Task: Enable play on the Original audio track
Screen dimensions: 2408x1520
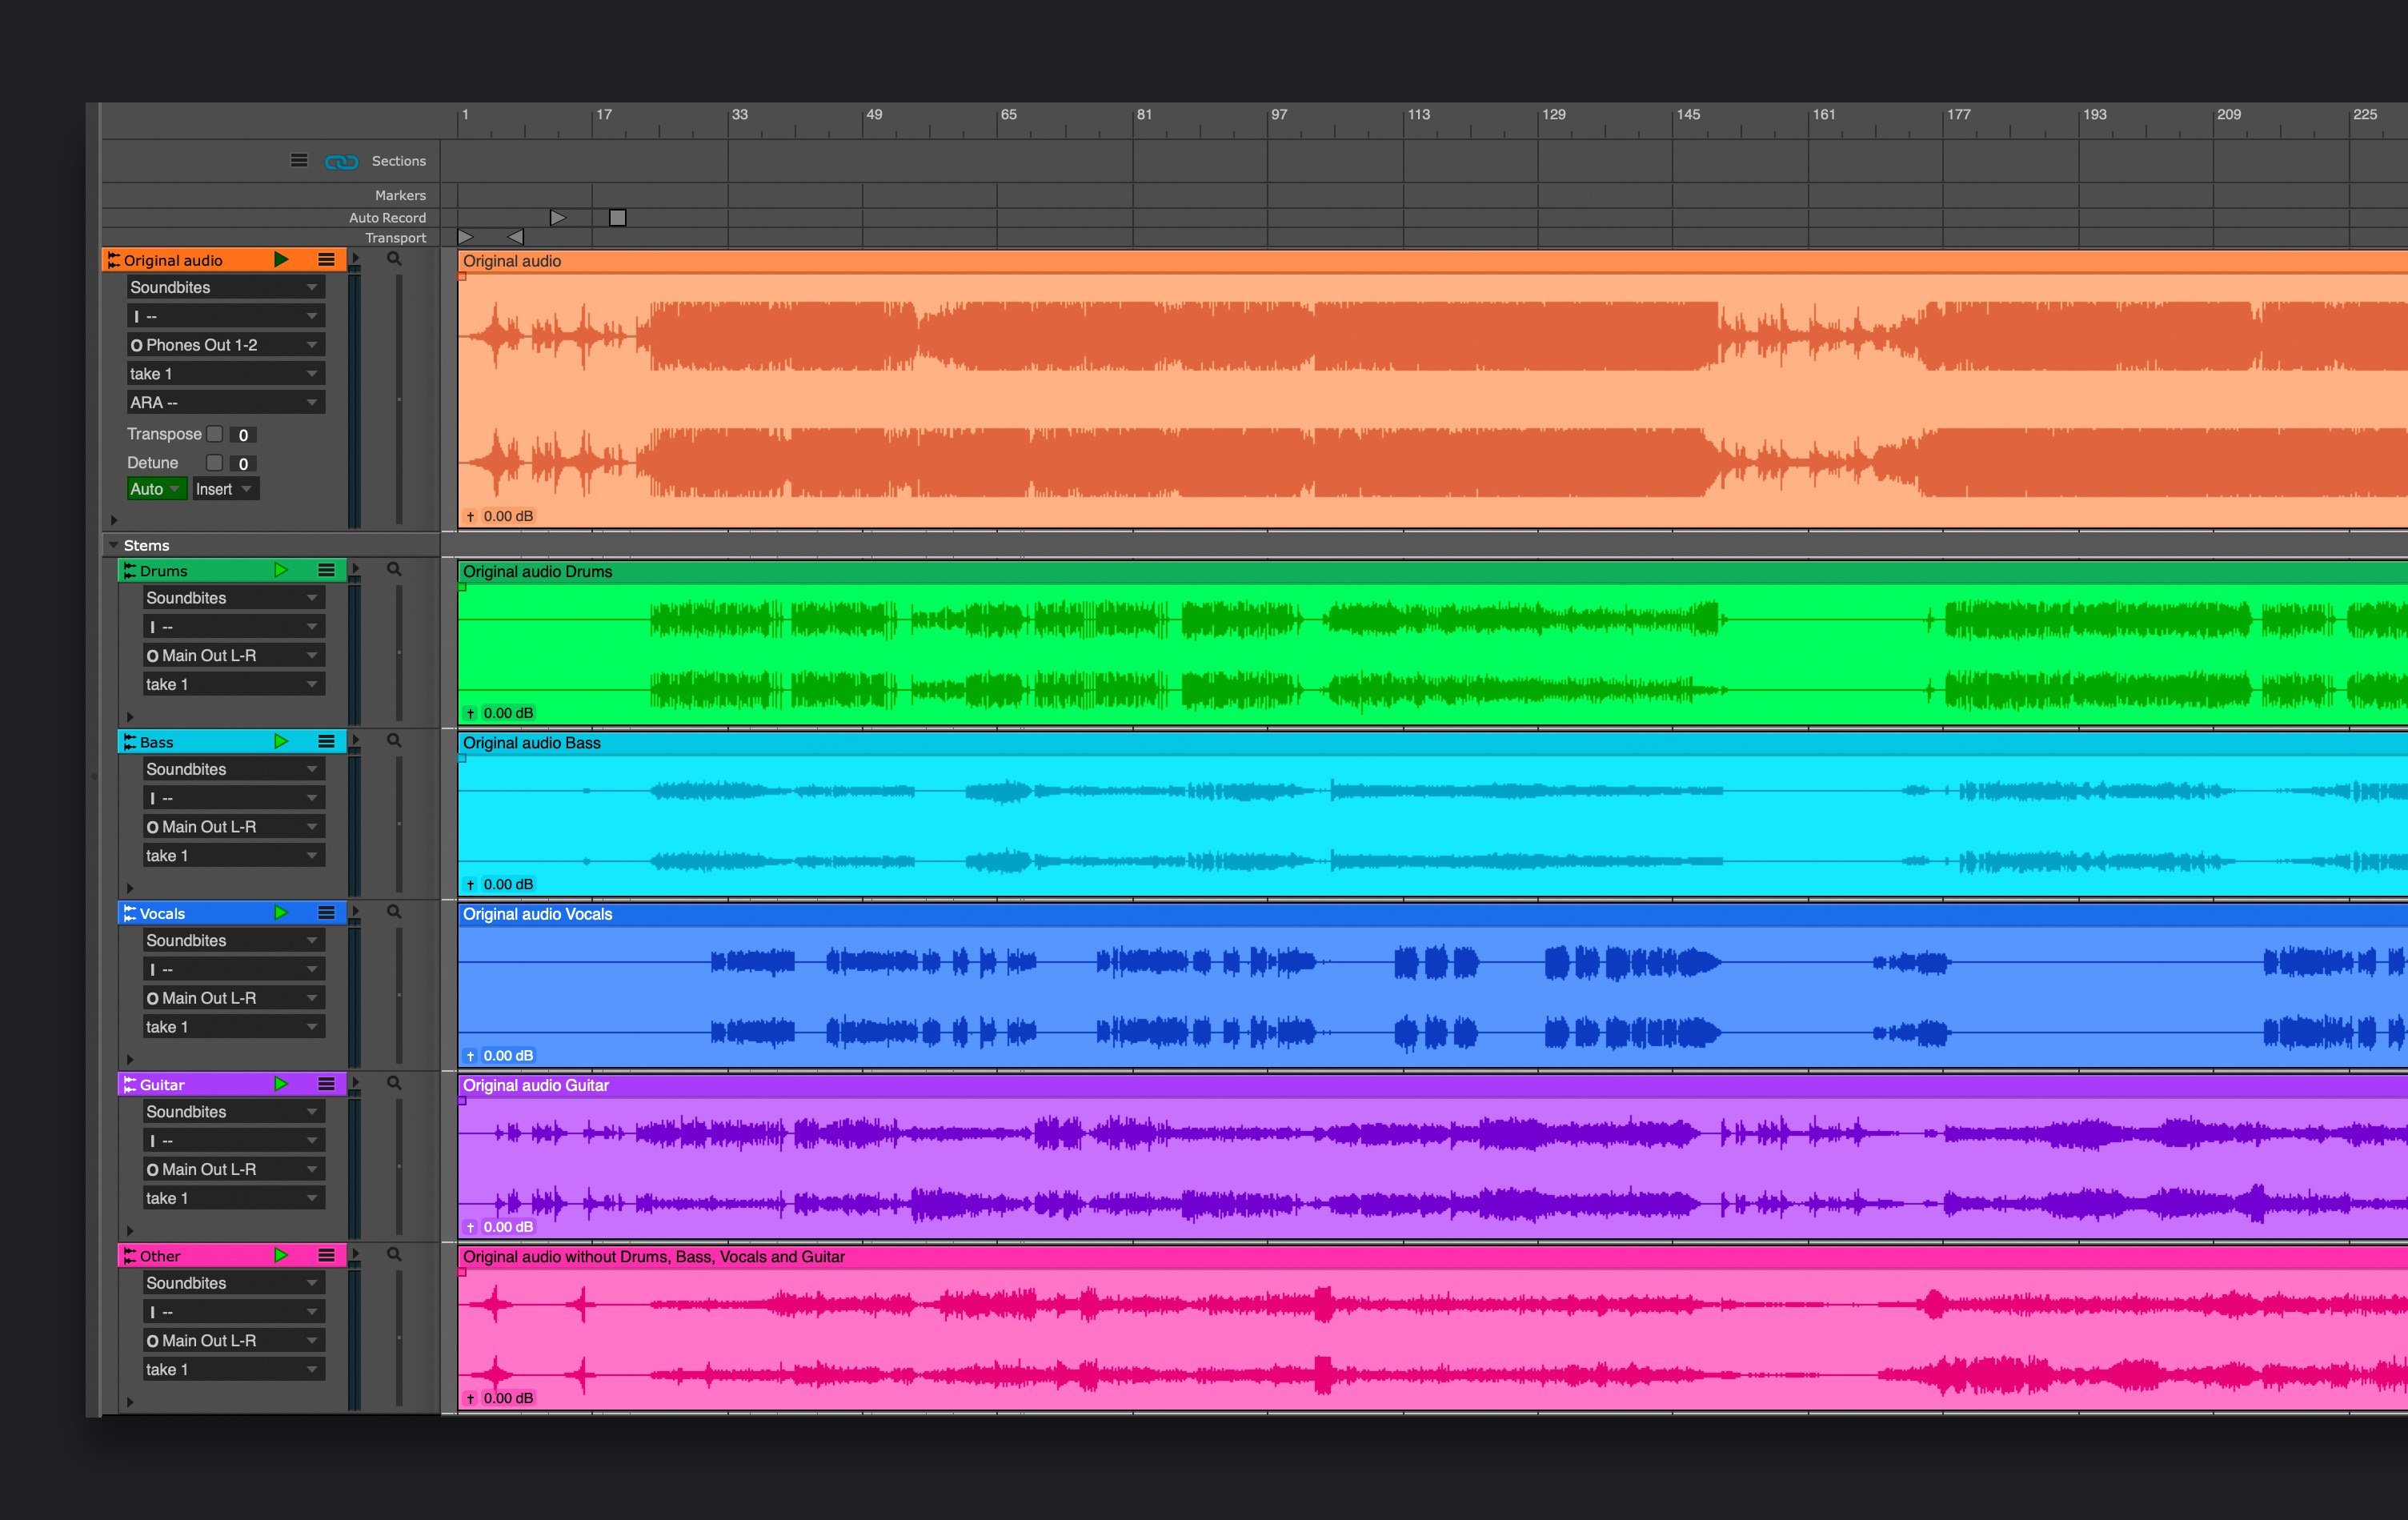Action: (x=281, y=260)
